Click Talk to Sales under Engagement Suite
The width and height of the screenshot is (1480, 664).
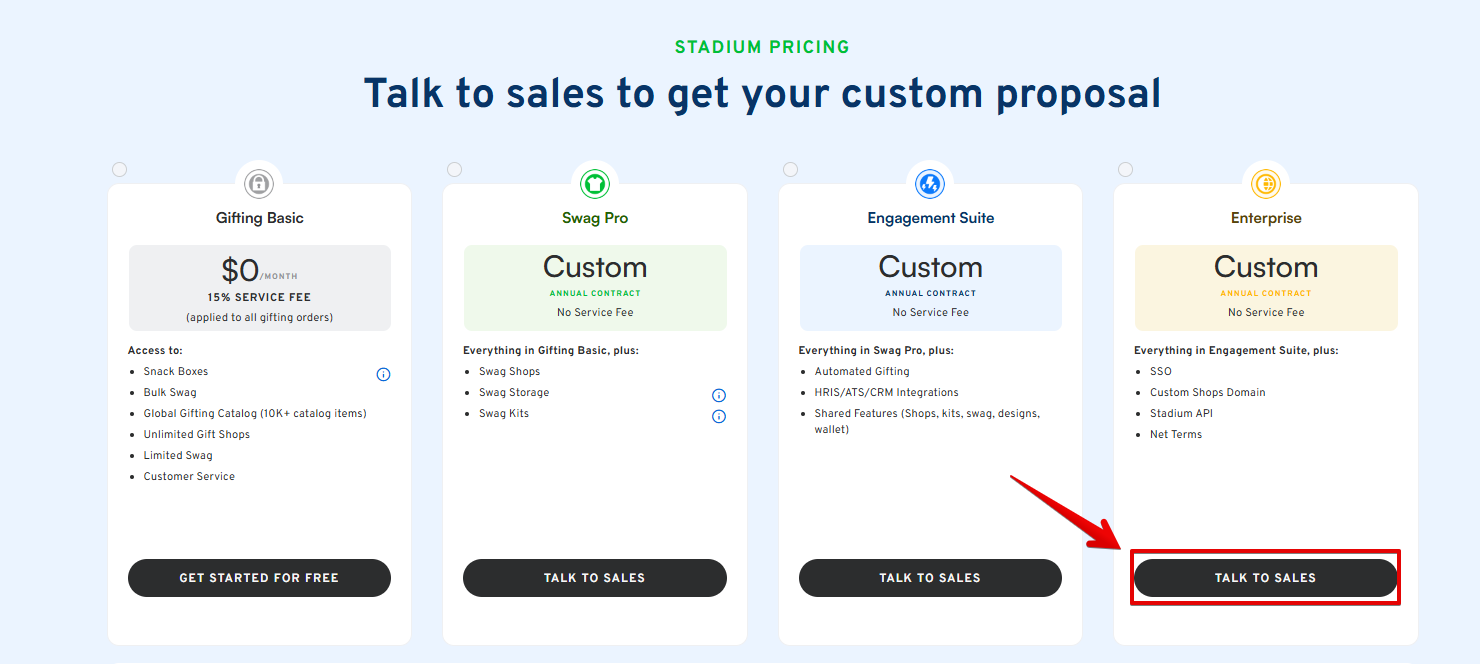pyautogui.click(x=930, y=578)
